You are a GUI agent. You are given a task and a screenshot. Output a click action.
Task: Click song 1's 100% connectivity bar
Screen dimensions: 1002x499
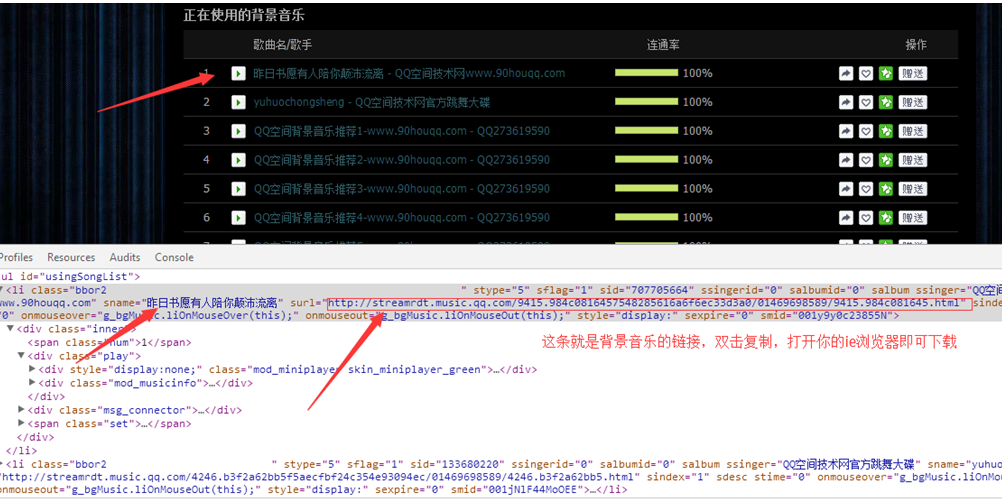click(646, 73)
